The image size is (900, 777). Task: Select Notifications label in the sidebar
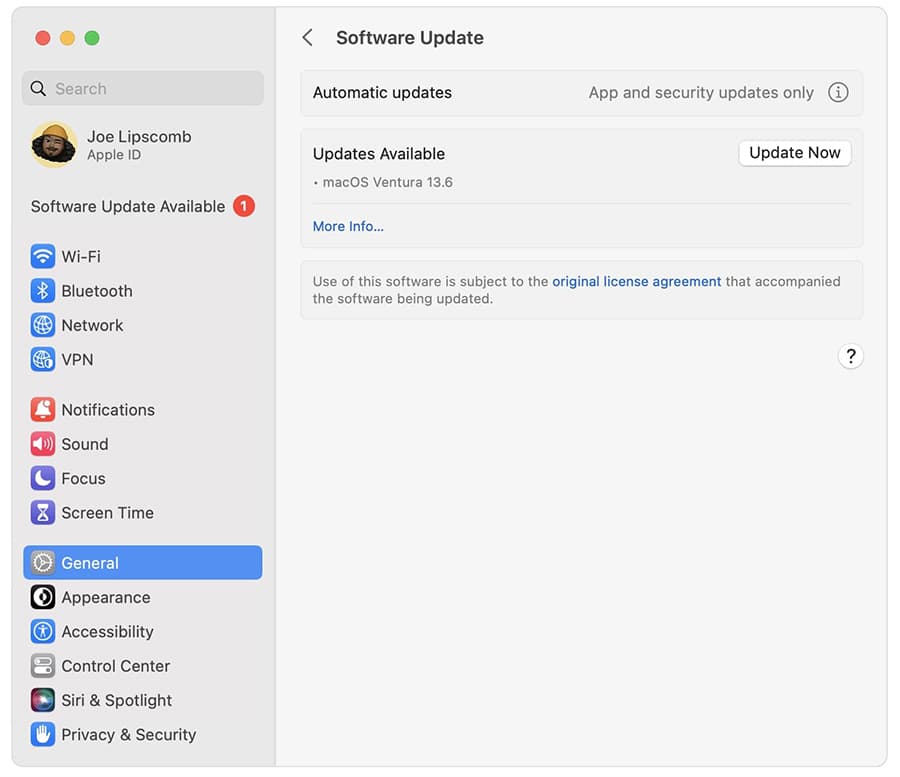coord(108,410)
